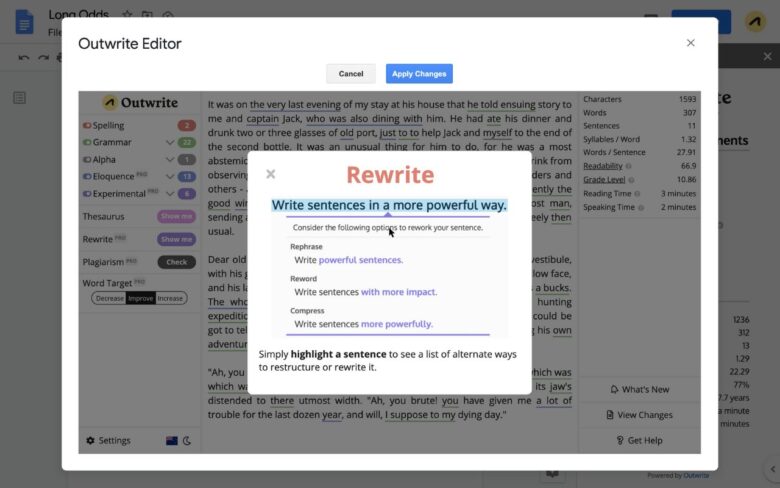This screenshot has width=780, height=488.
Task: Click the move-to-folder icon beside title
Action: point(147,14)
